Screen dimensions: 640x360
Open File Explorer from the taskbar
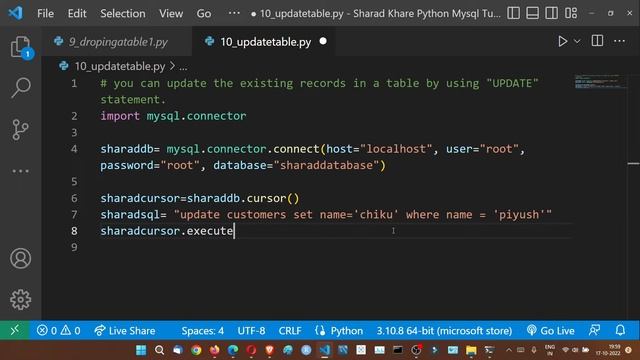(471, 350)
